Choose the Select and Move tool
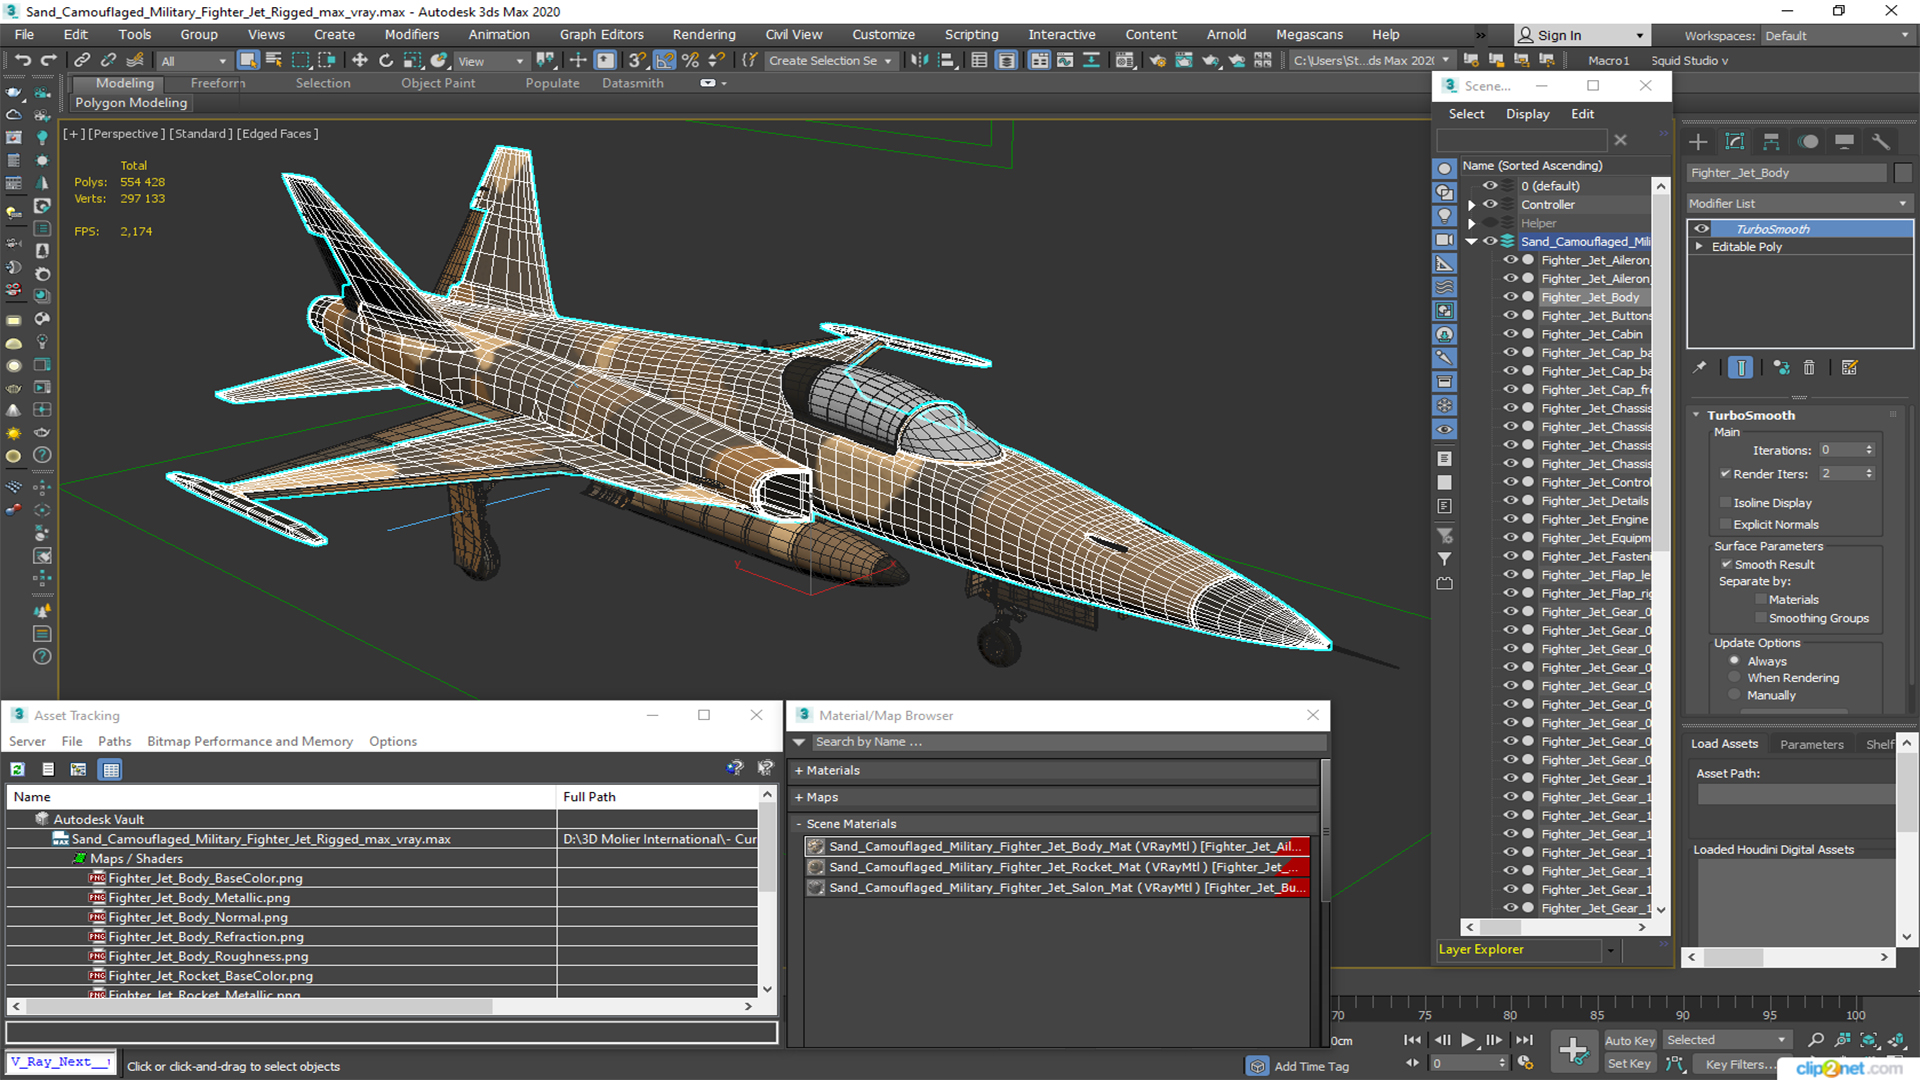This screenshot has width=1920, height=1080. (360, 61)
